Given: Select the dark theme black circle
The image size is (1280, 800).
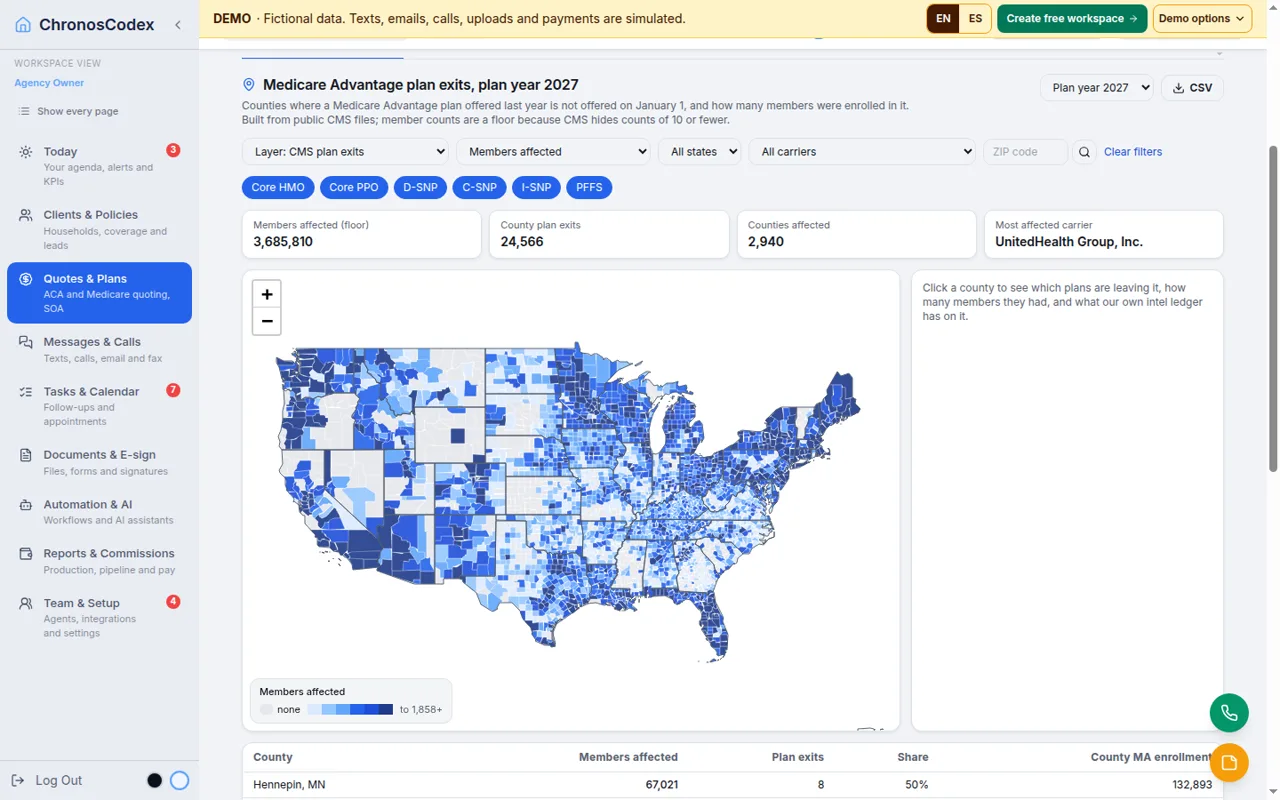Looking at the screenshot, I should pyautogui.click(x=155, y=781).
